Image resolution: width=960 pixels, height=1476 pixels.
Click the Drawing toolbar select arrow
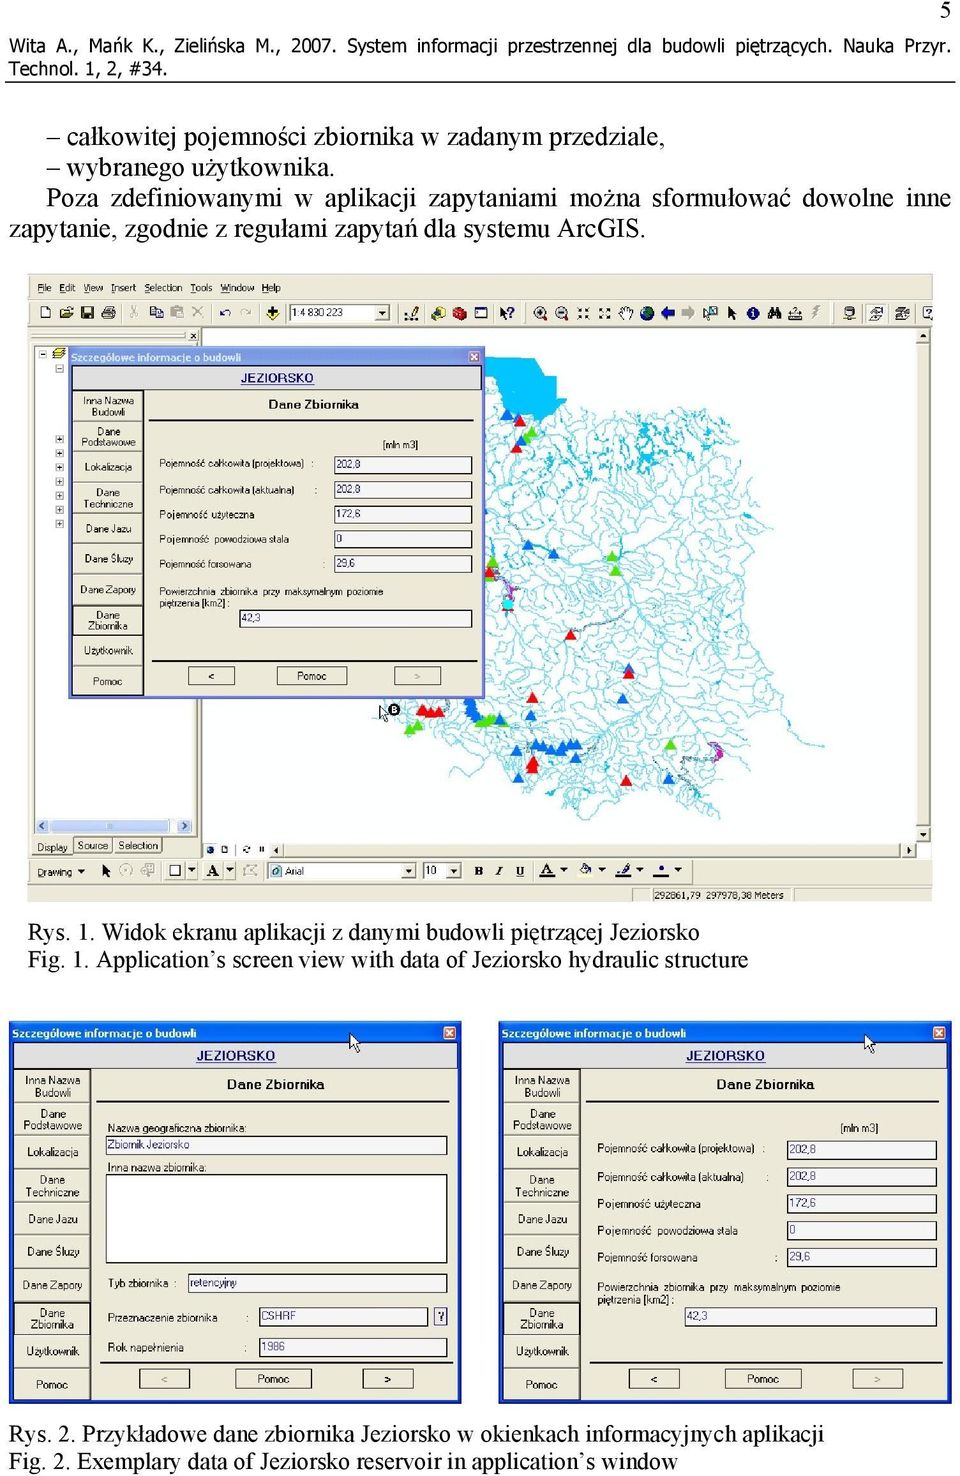tap(106, 871)
